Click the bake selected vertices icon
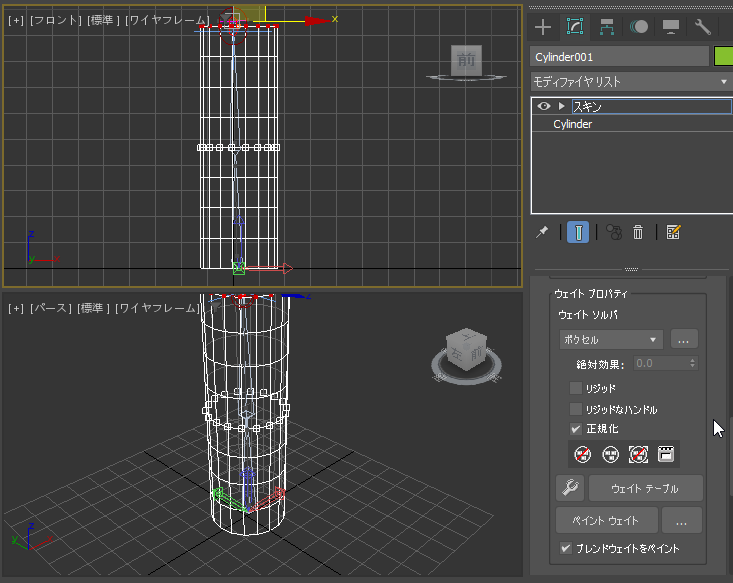733x583 pixels. tap(666, 454)
